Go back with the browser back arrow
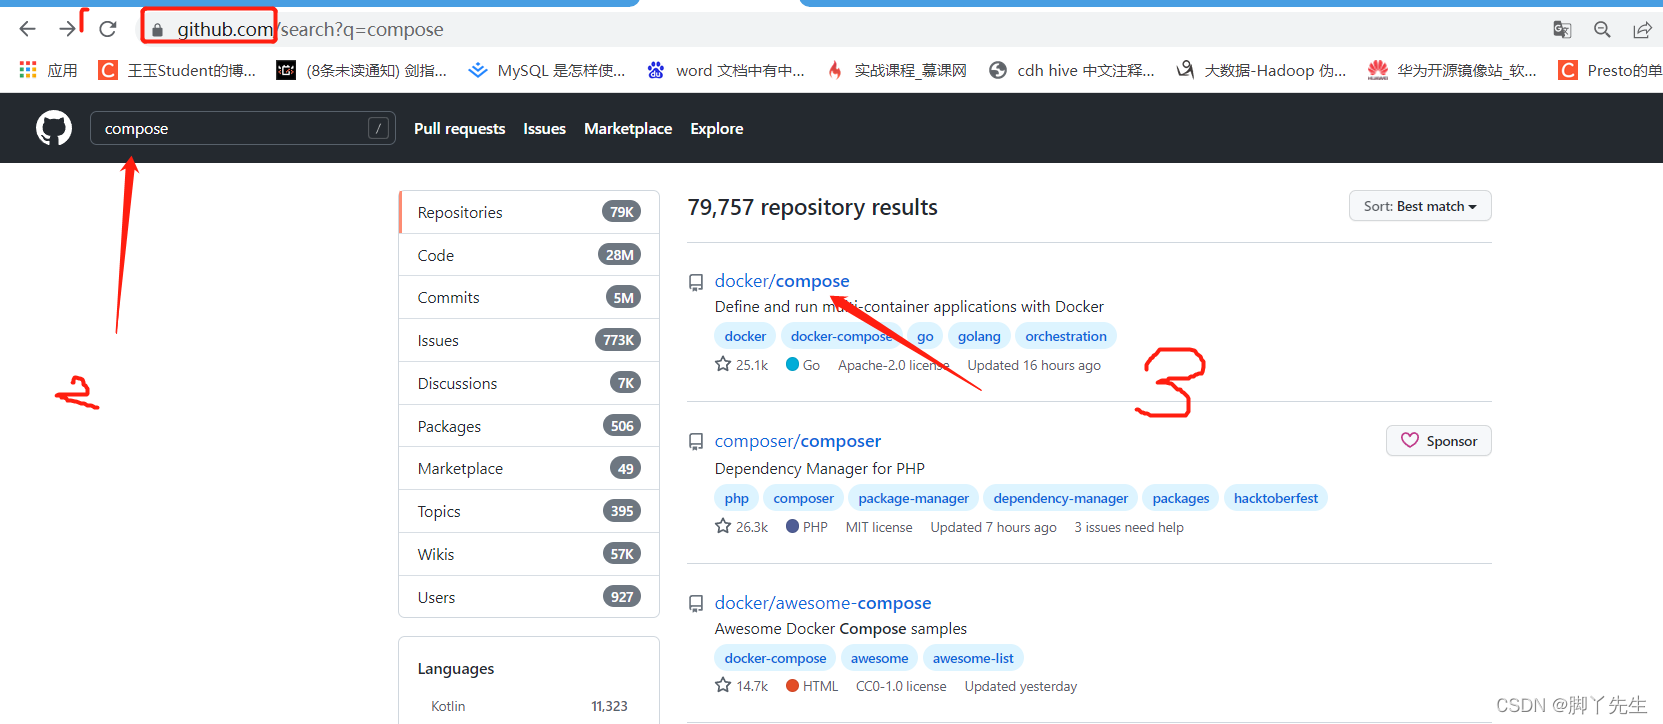1663x724 pixels. point(27,29)
